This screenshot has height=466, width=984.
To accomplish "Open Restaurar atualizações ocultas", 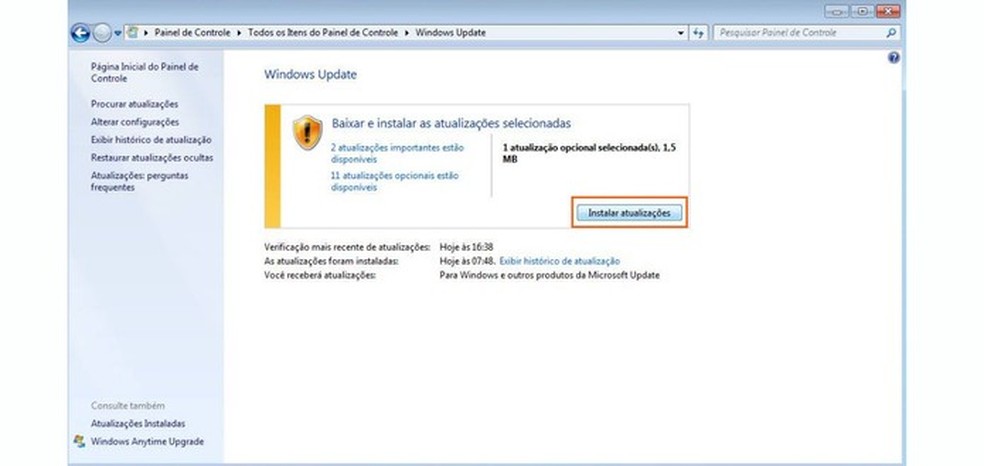I will click(152, 158).
